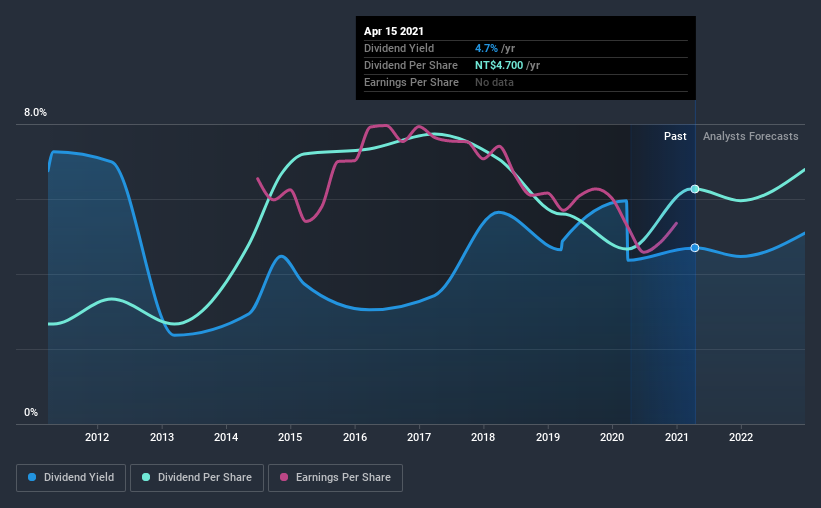Click the 2012 x-axis label

[x=97, y=437]
